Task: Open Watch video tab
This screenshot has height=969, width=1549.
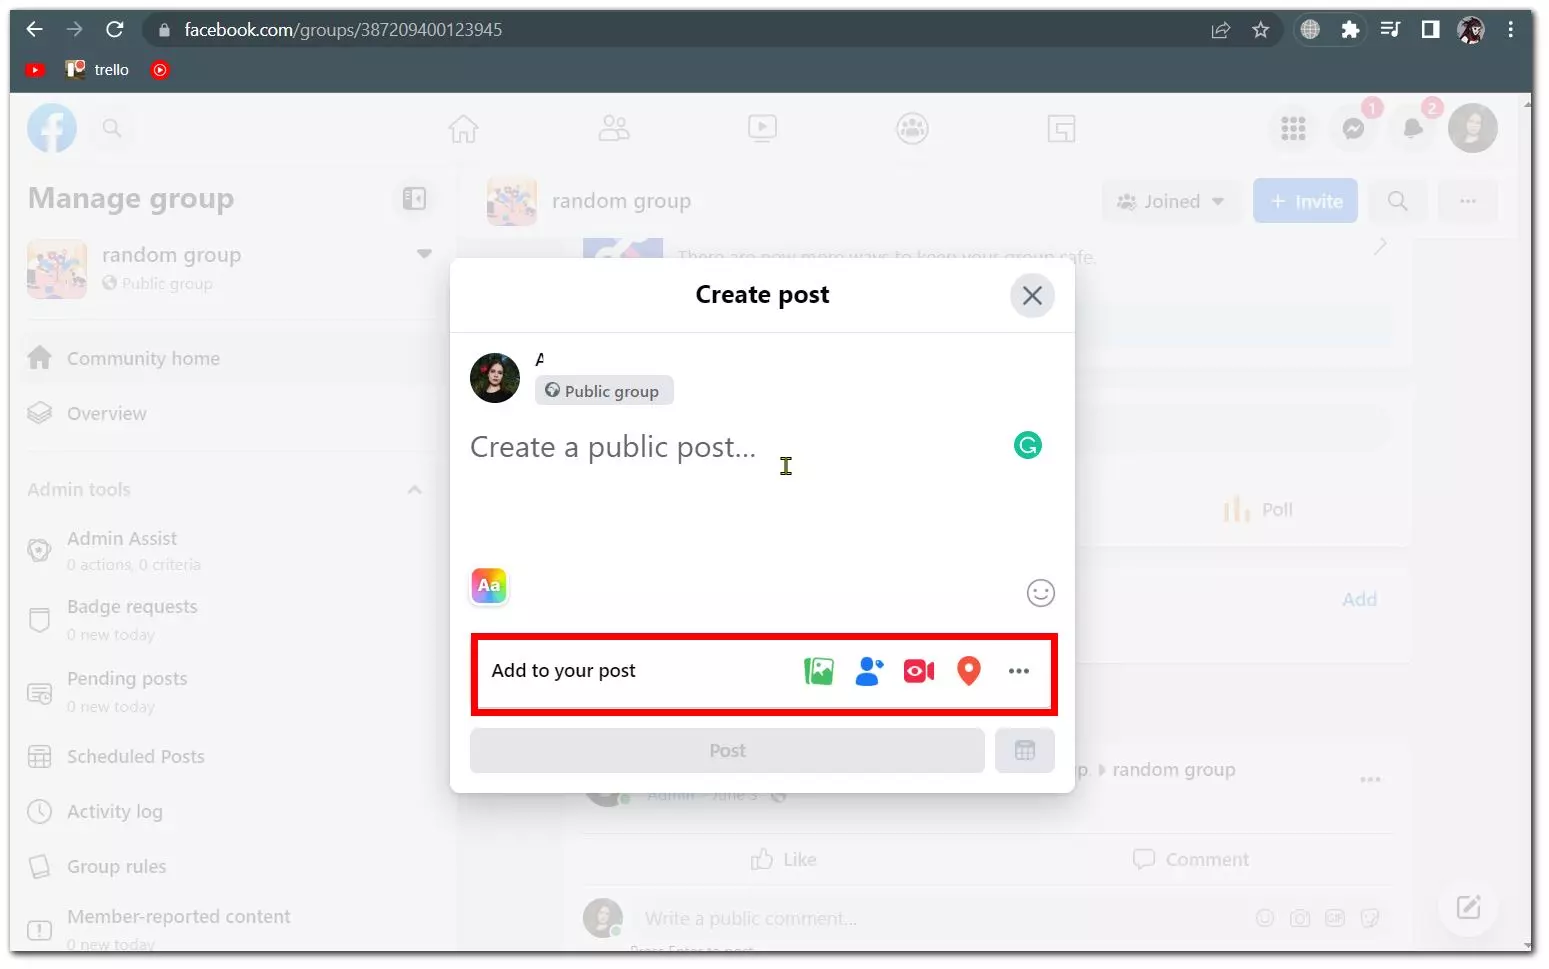Action: pyautogui.click(x=762, y=128)
